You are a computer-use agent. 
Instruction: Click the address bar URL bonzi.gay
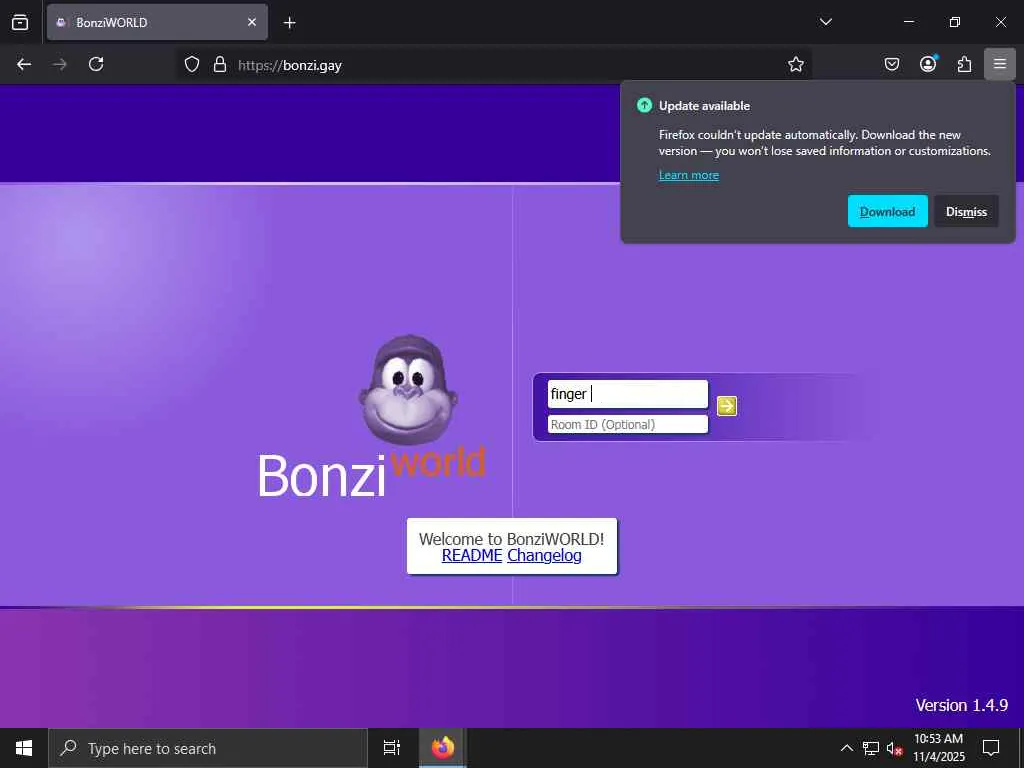pyautogui.click(x=290, y=65)
